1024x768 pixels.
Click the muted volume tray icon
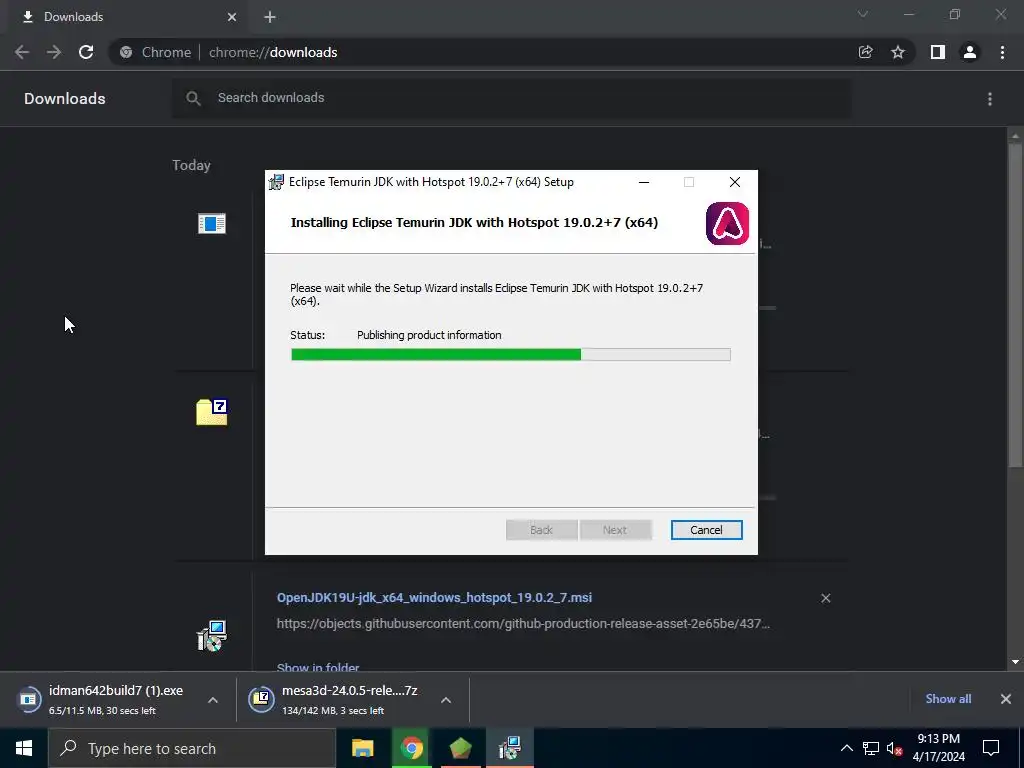894,749
